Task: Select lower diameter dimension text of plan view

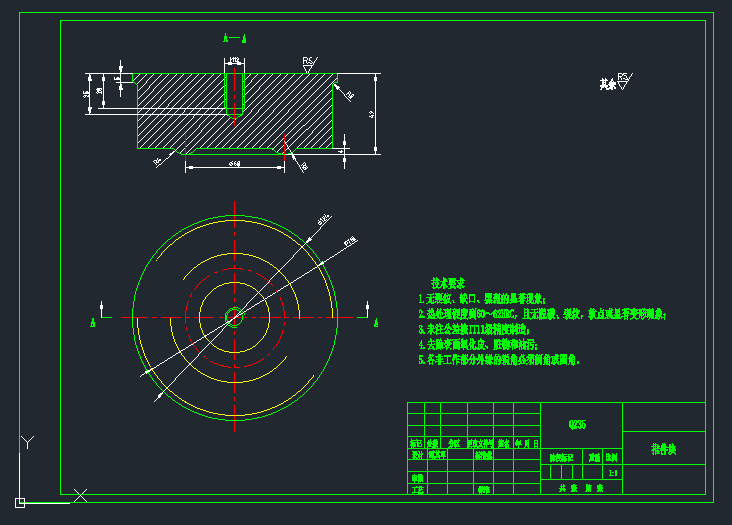Action: (x=350, y=241)
